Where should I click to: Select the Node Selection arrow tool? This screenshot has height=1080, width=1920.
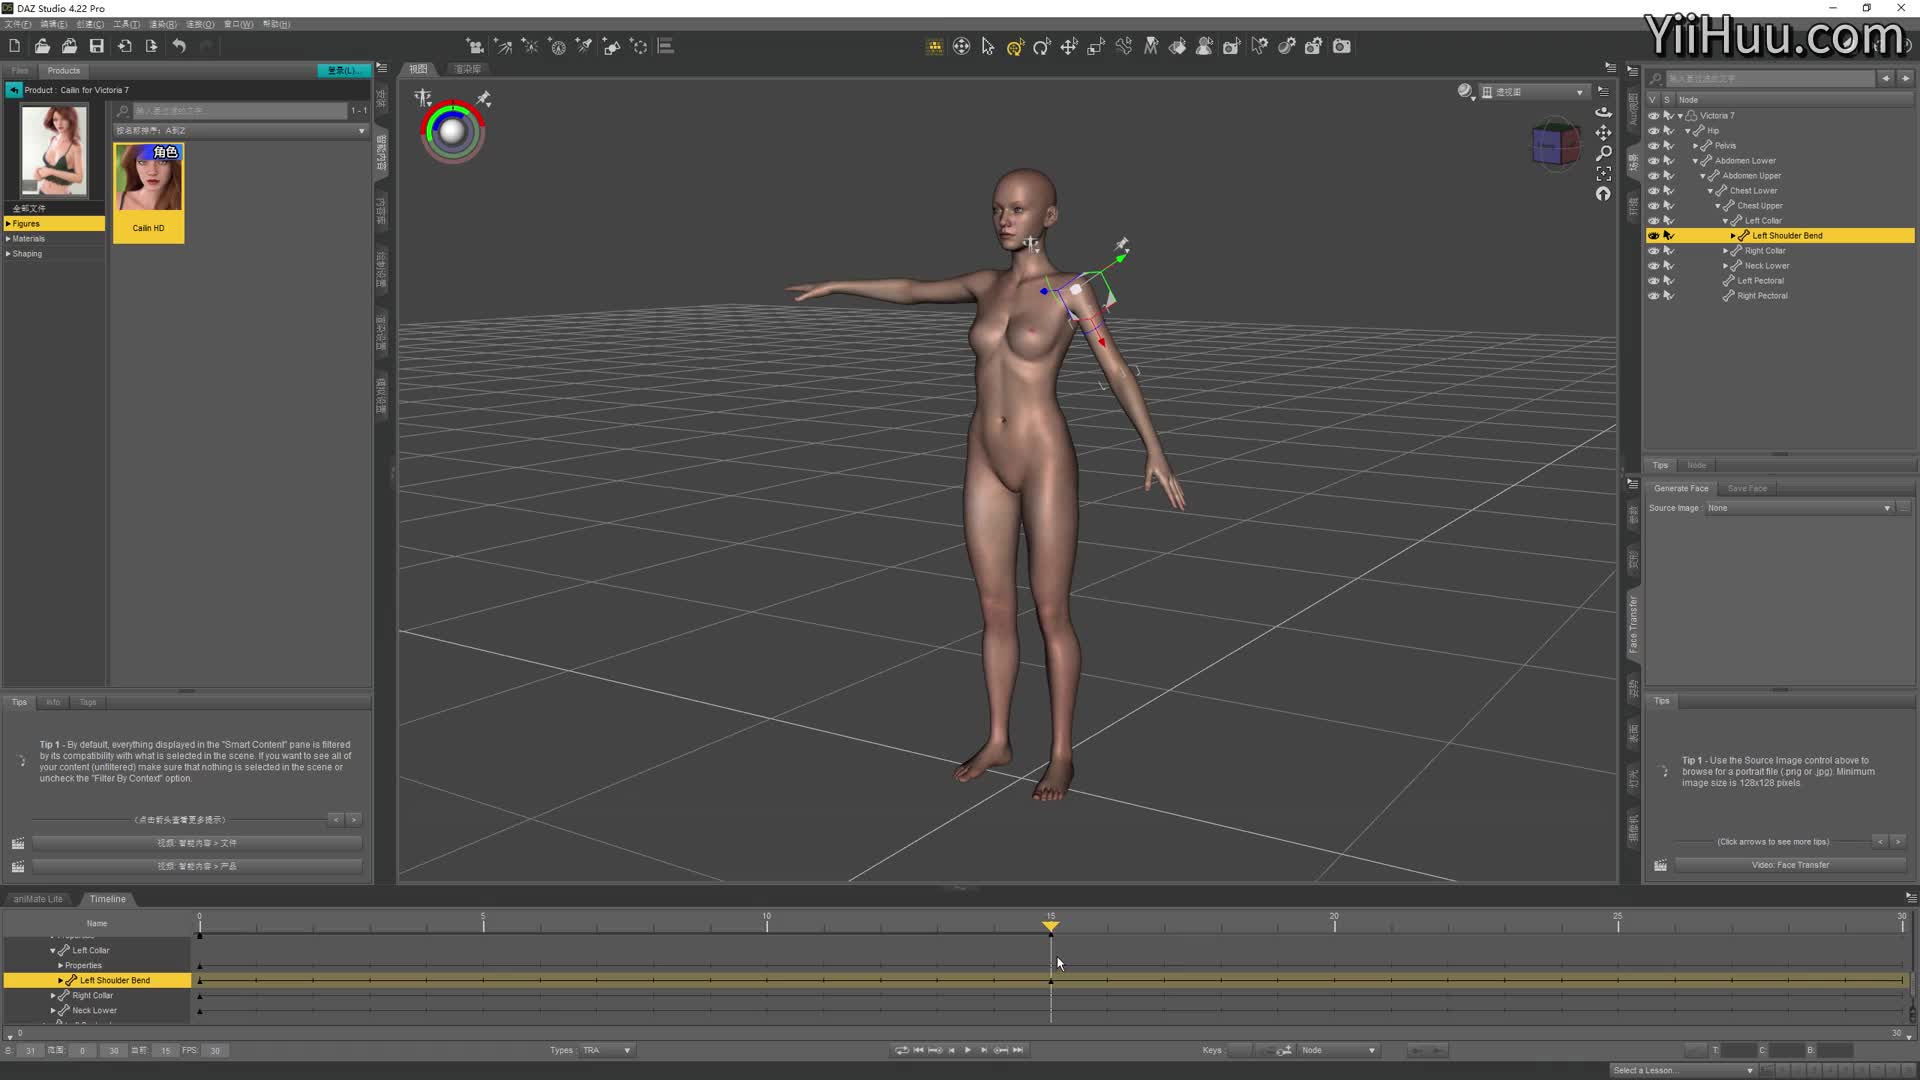coord(988,46)
